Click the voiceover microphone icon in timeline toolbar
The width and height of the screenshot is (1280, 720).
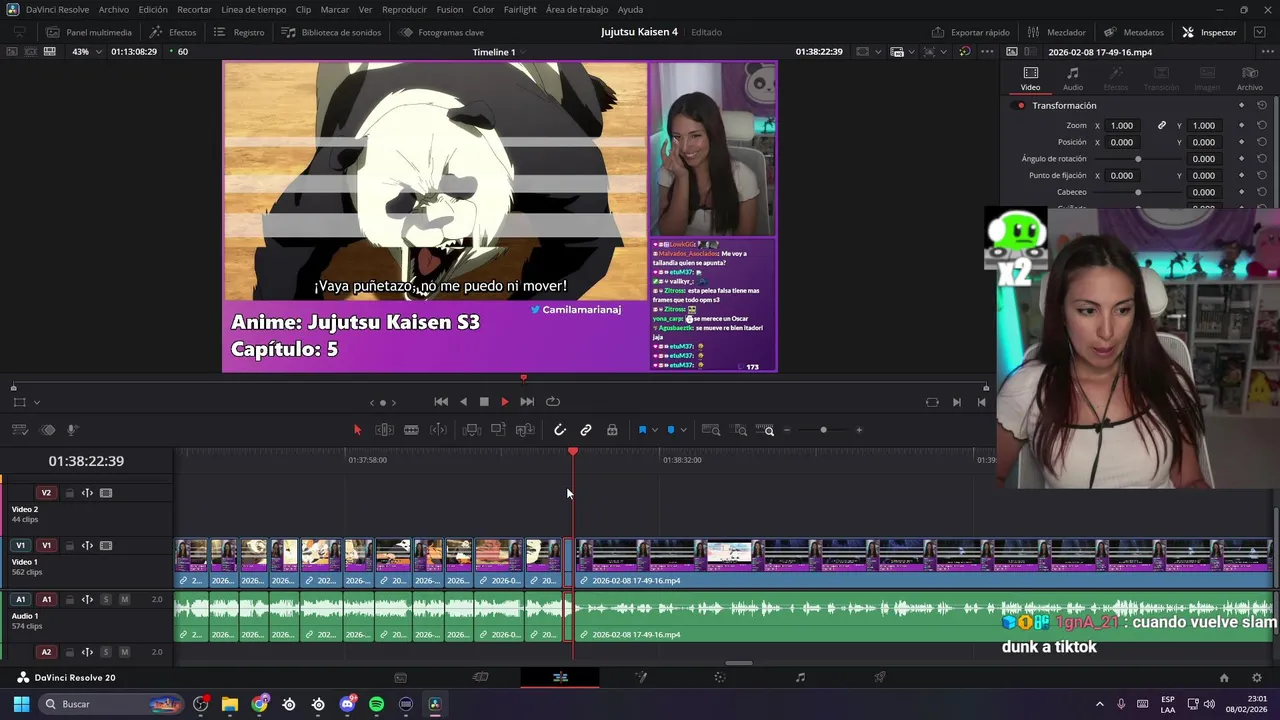(73, 430)
